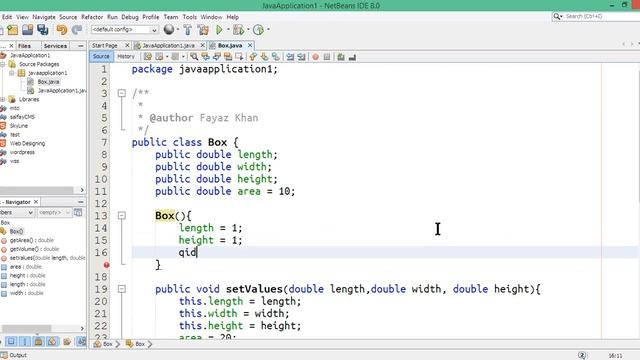Screen dimensions: 640x360
Task: Click the notifications icon in status bar
Action: 582,355
